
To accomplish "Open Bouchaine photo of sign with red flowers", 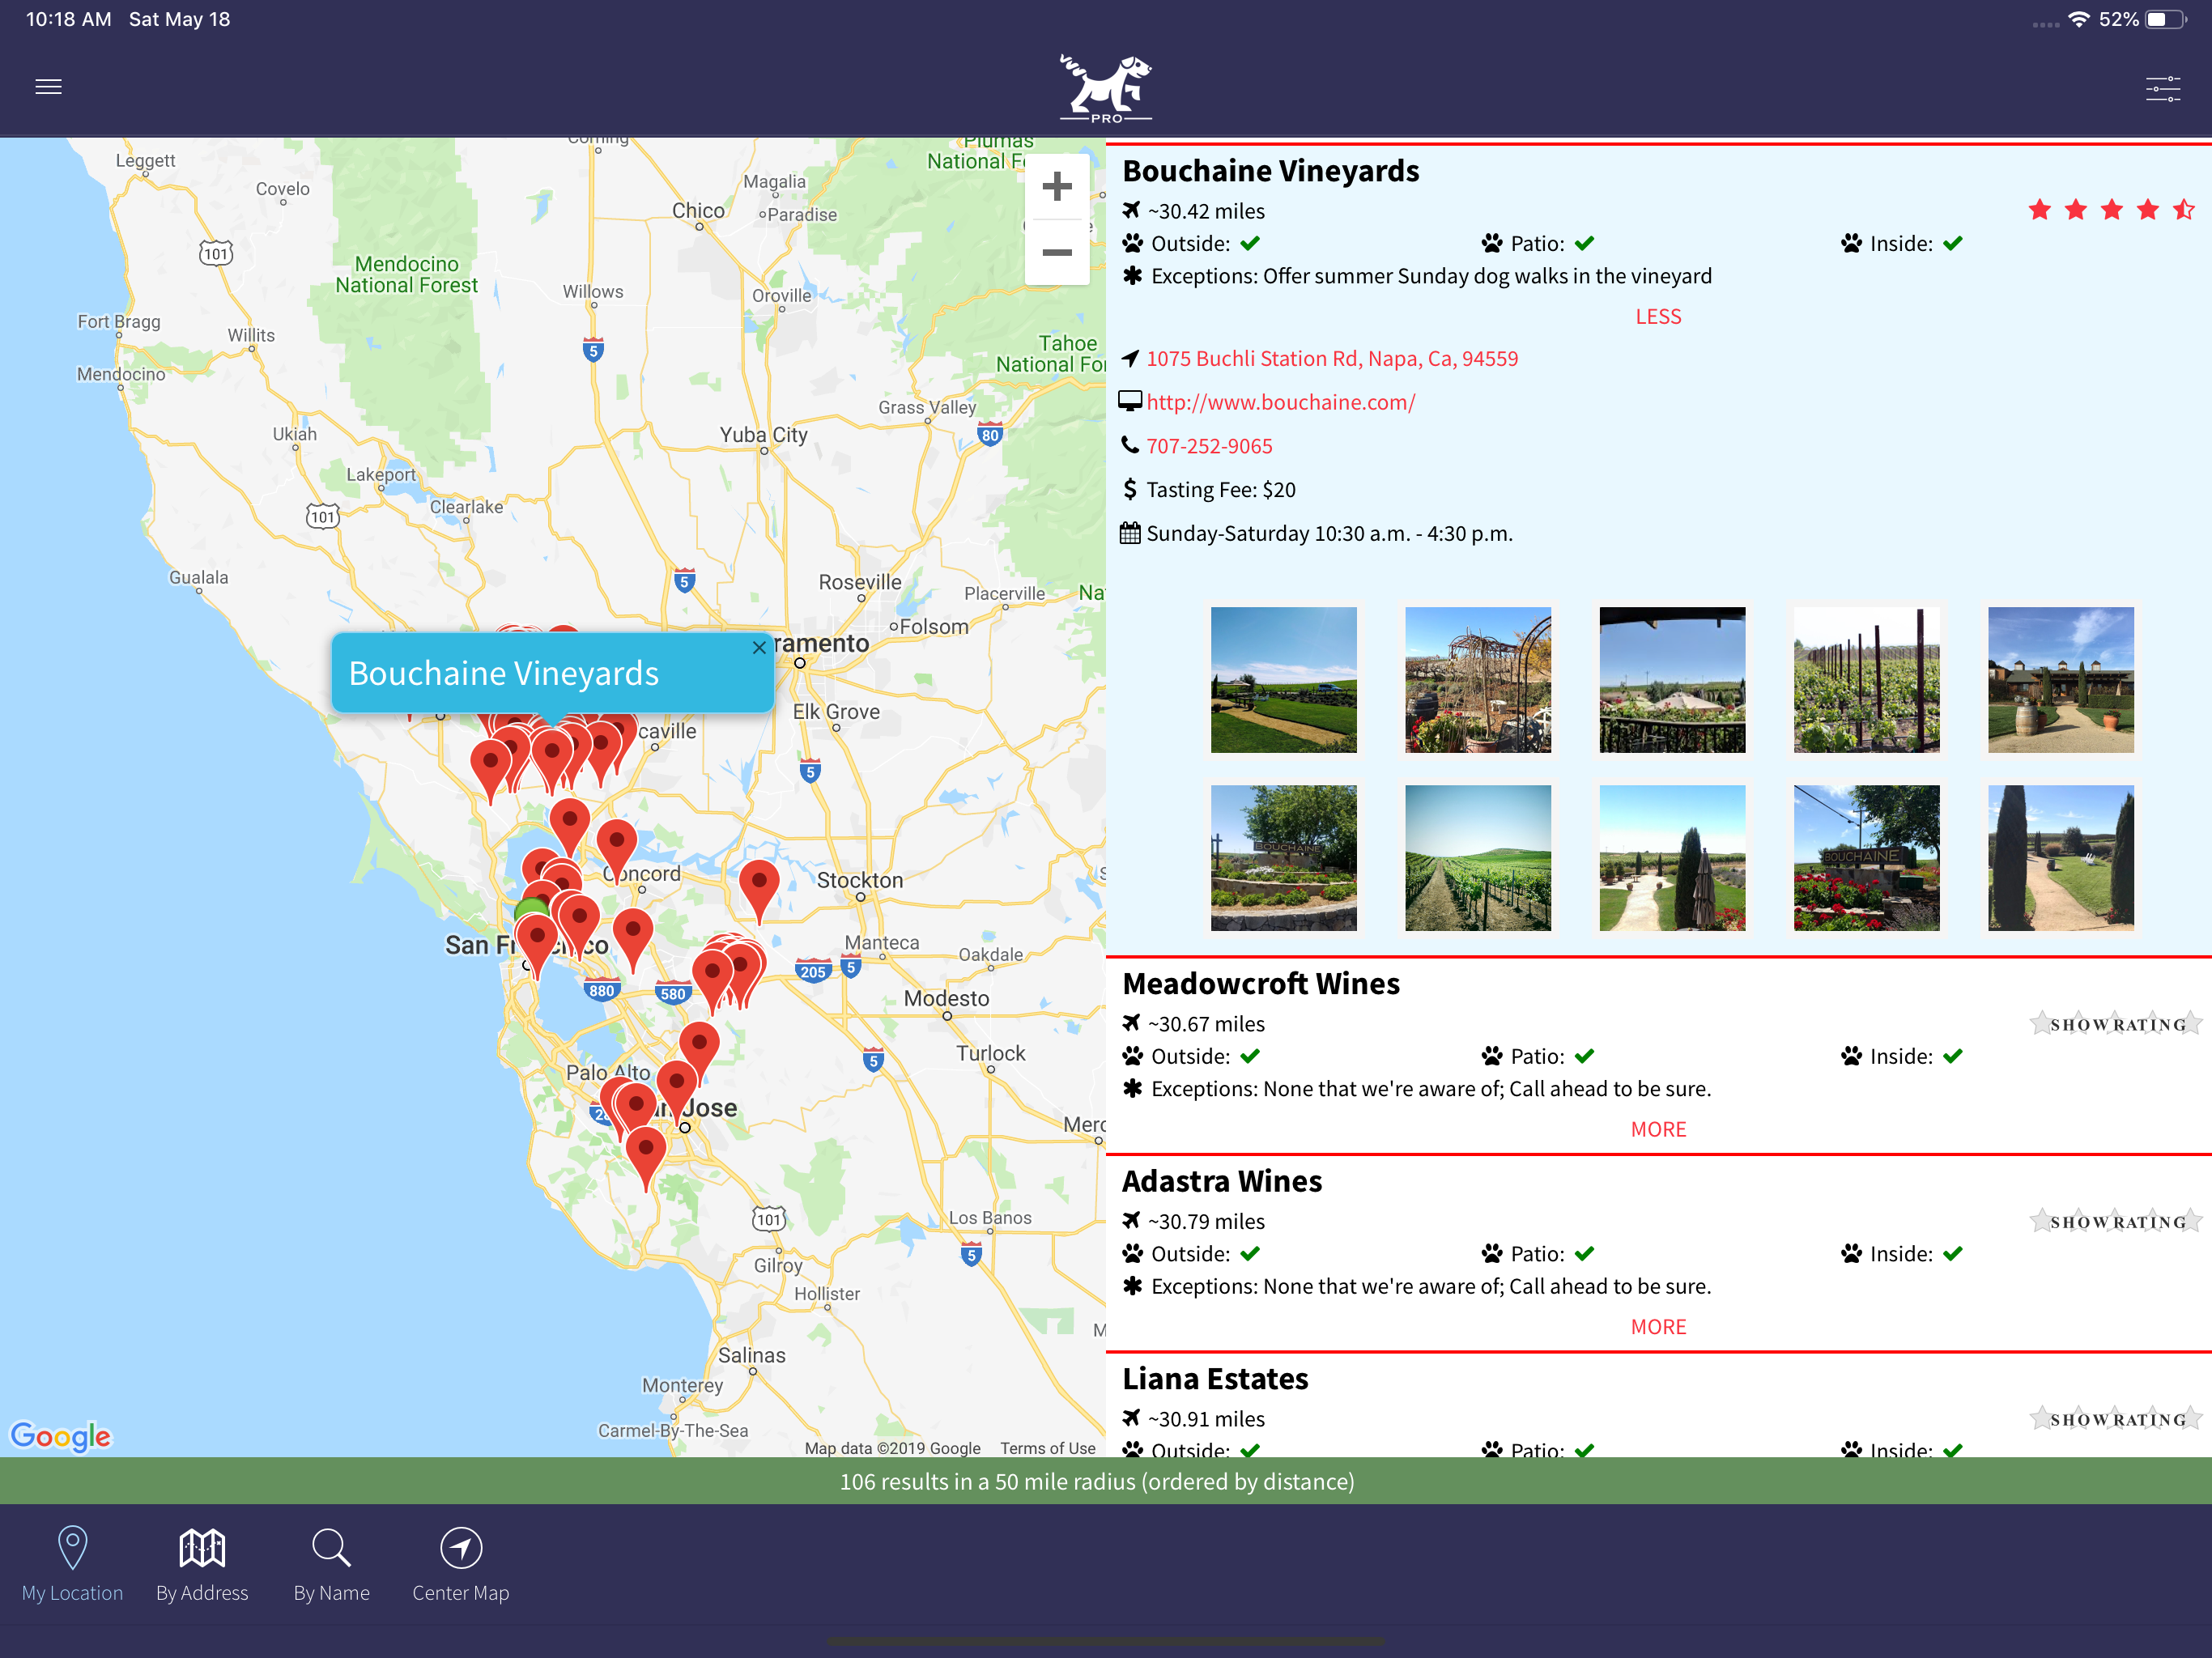I will [x=1866, y=858].
